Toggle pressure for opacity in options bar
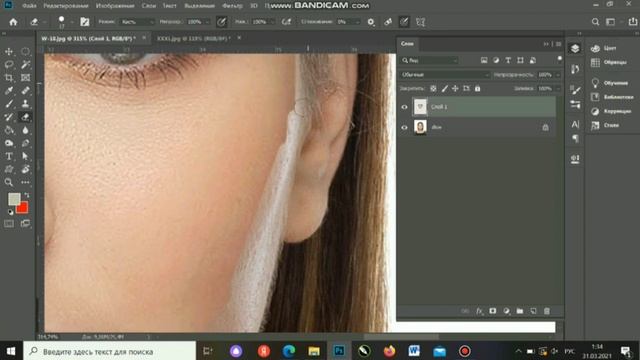Screen dimensions: 640x360 [221, 22]
